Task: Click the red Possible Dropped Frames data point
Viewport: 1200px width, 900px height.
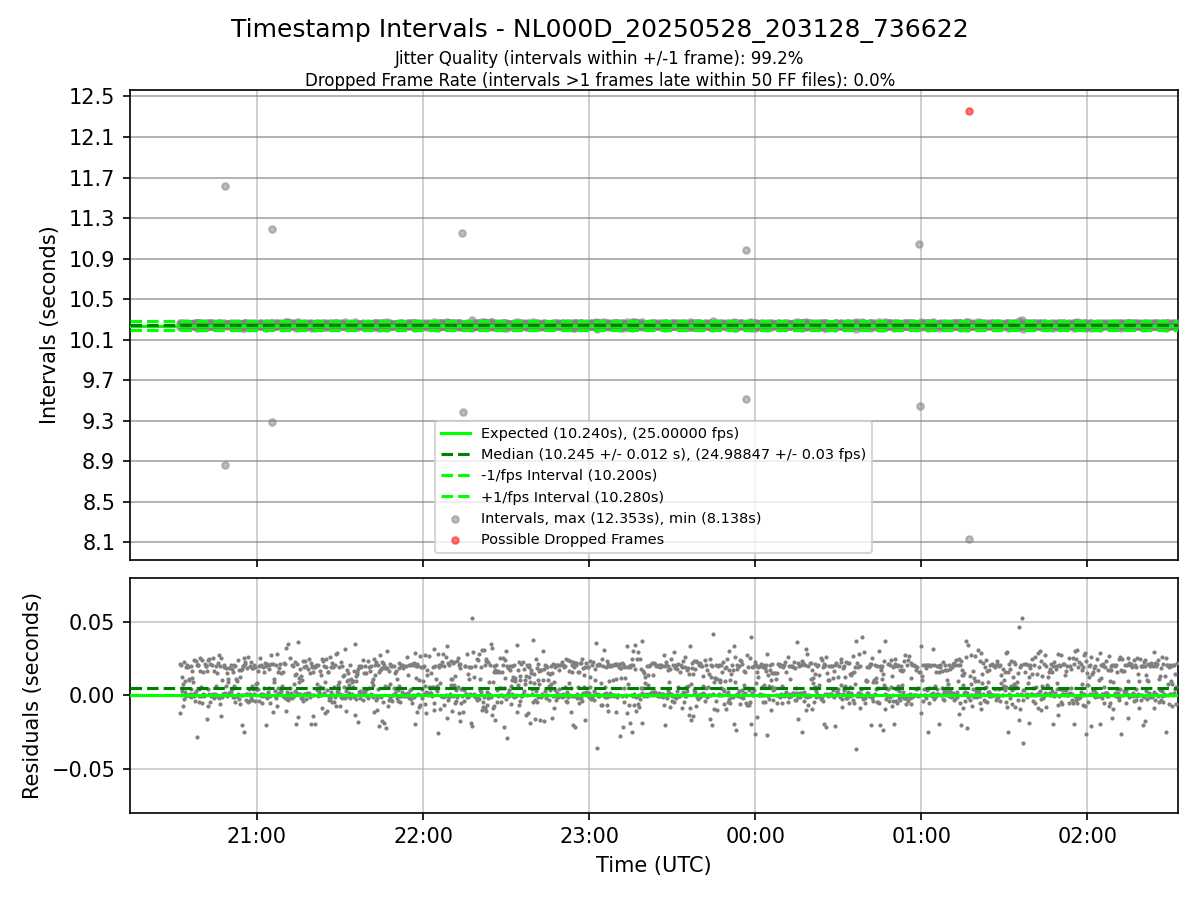Action: 969,111
